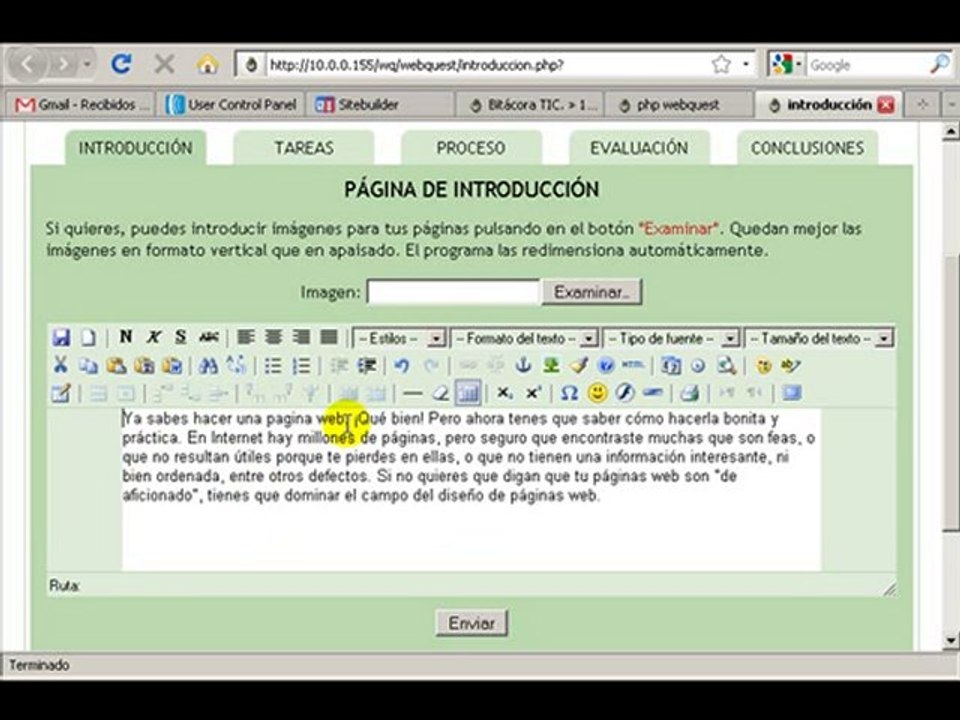This screenshot has height=720, width=960.
Task: Switch to the CONCLUSIONES tab
Action: 808,148
